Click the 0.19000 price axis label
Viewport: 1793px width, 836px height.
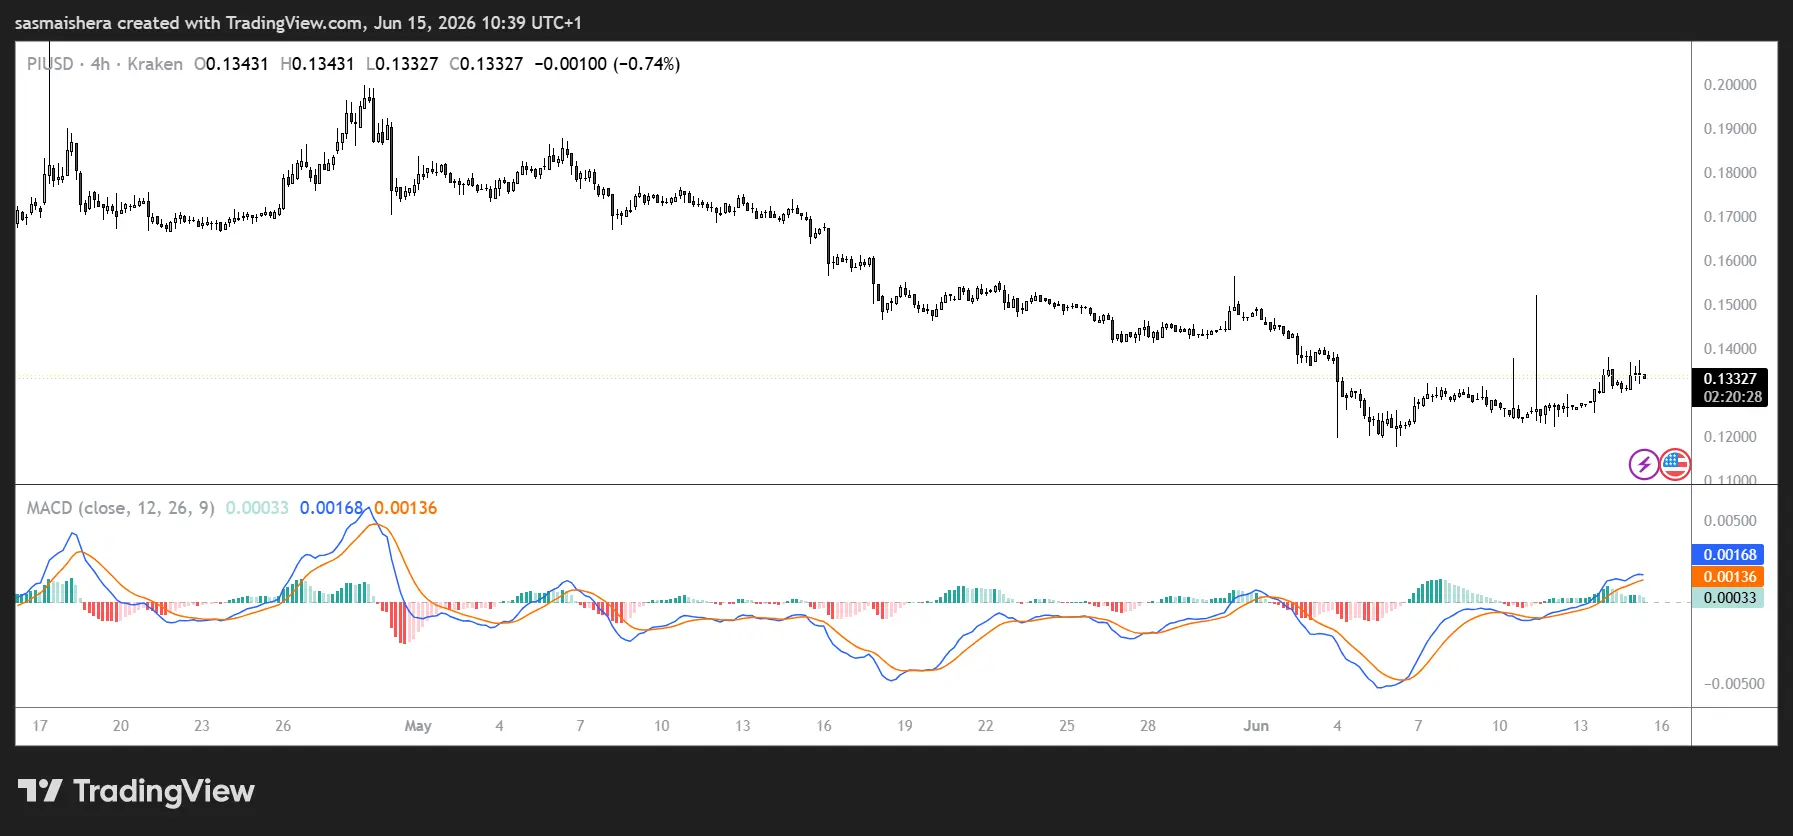point(1730,129)
